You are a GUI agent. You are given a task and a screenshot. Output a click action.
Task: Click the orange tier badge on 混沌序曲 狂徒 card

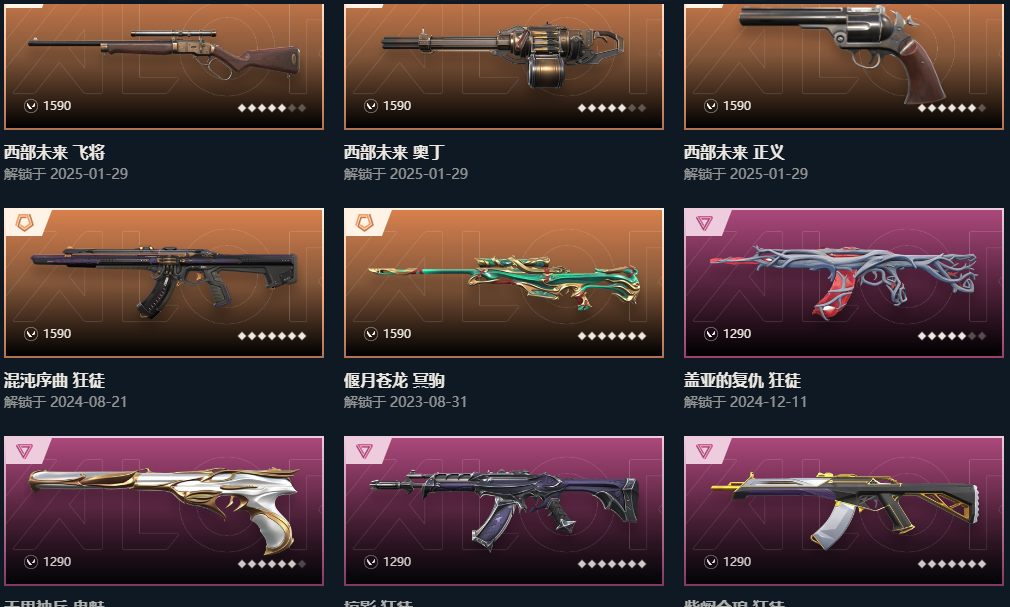click(24, 223)
